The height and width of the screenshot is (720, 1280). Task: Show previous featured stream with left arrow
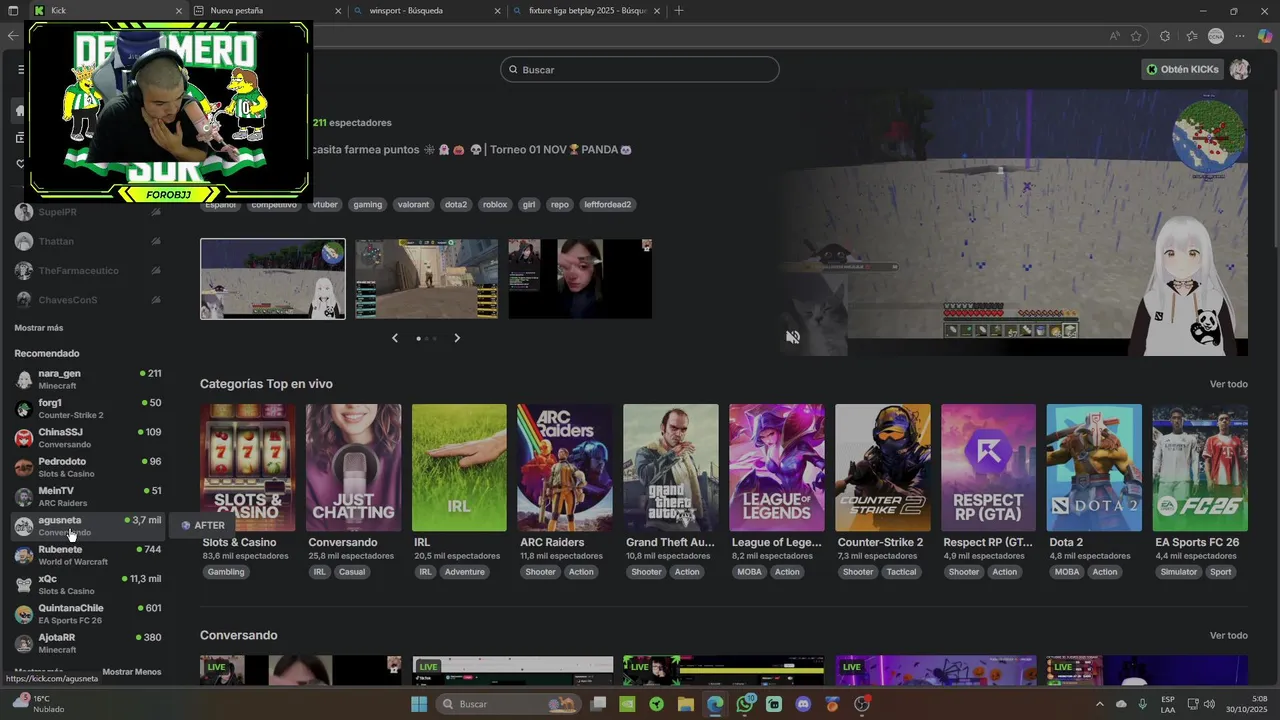[395, 338]
